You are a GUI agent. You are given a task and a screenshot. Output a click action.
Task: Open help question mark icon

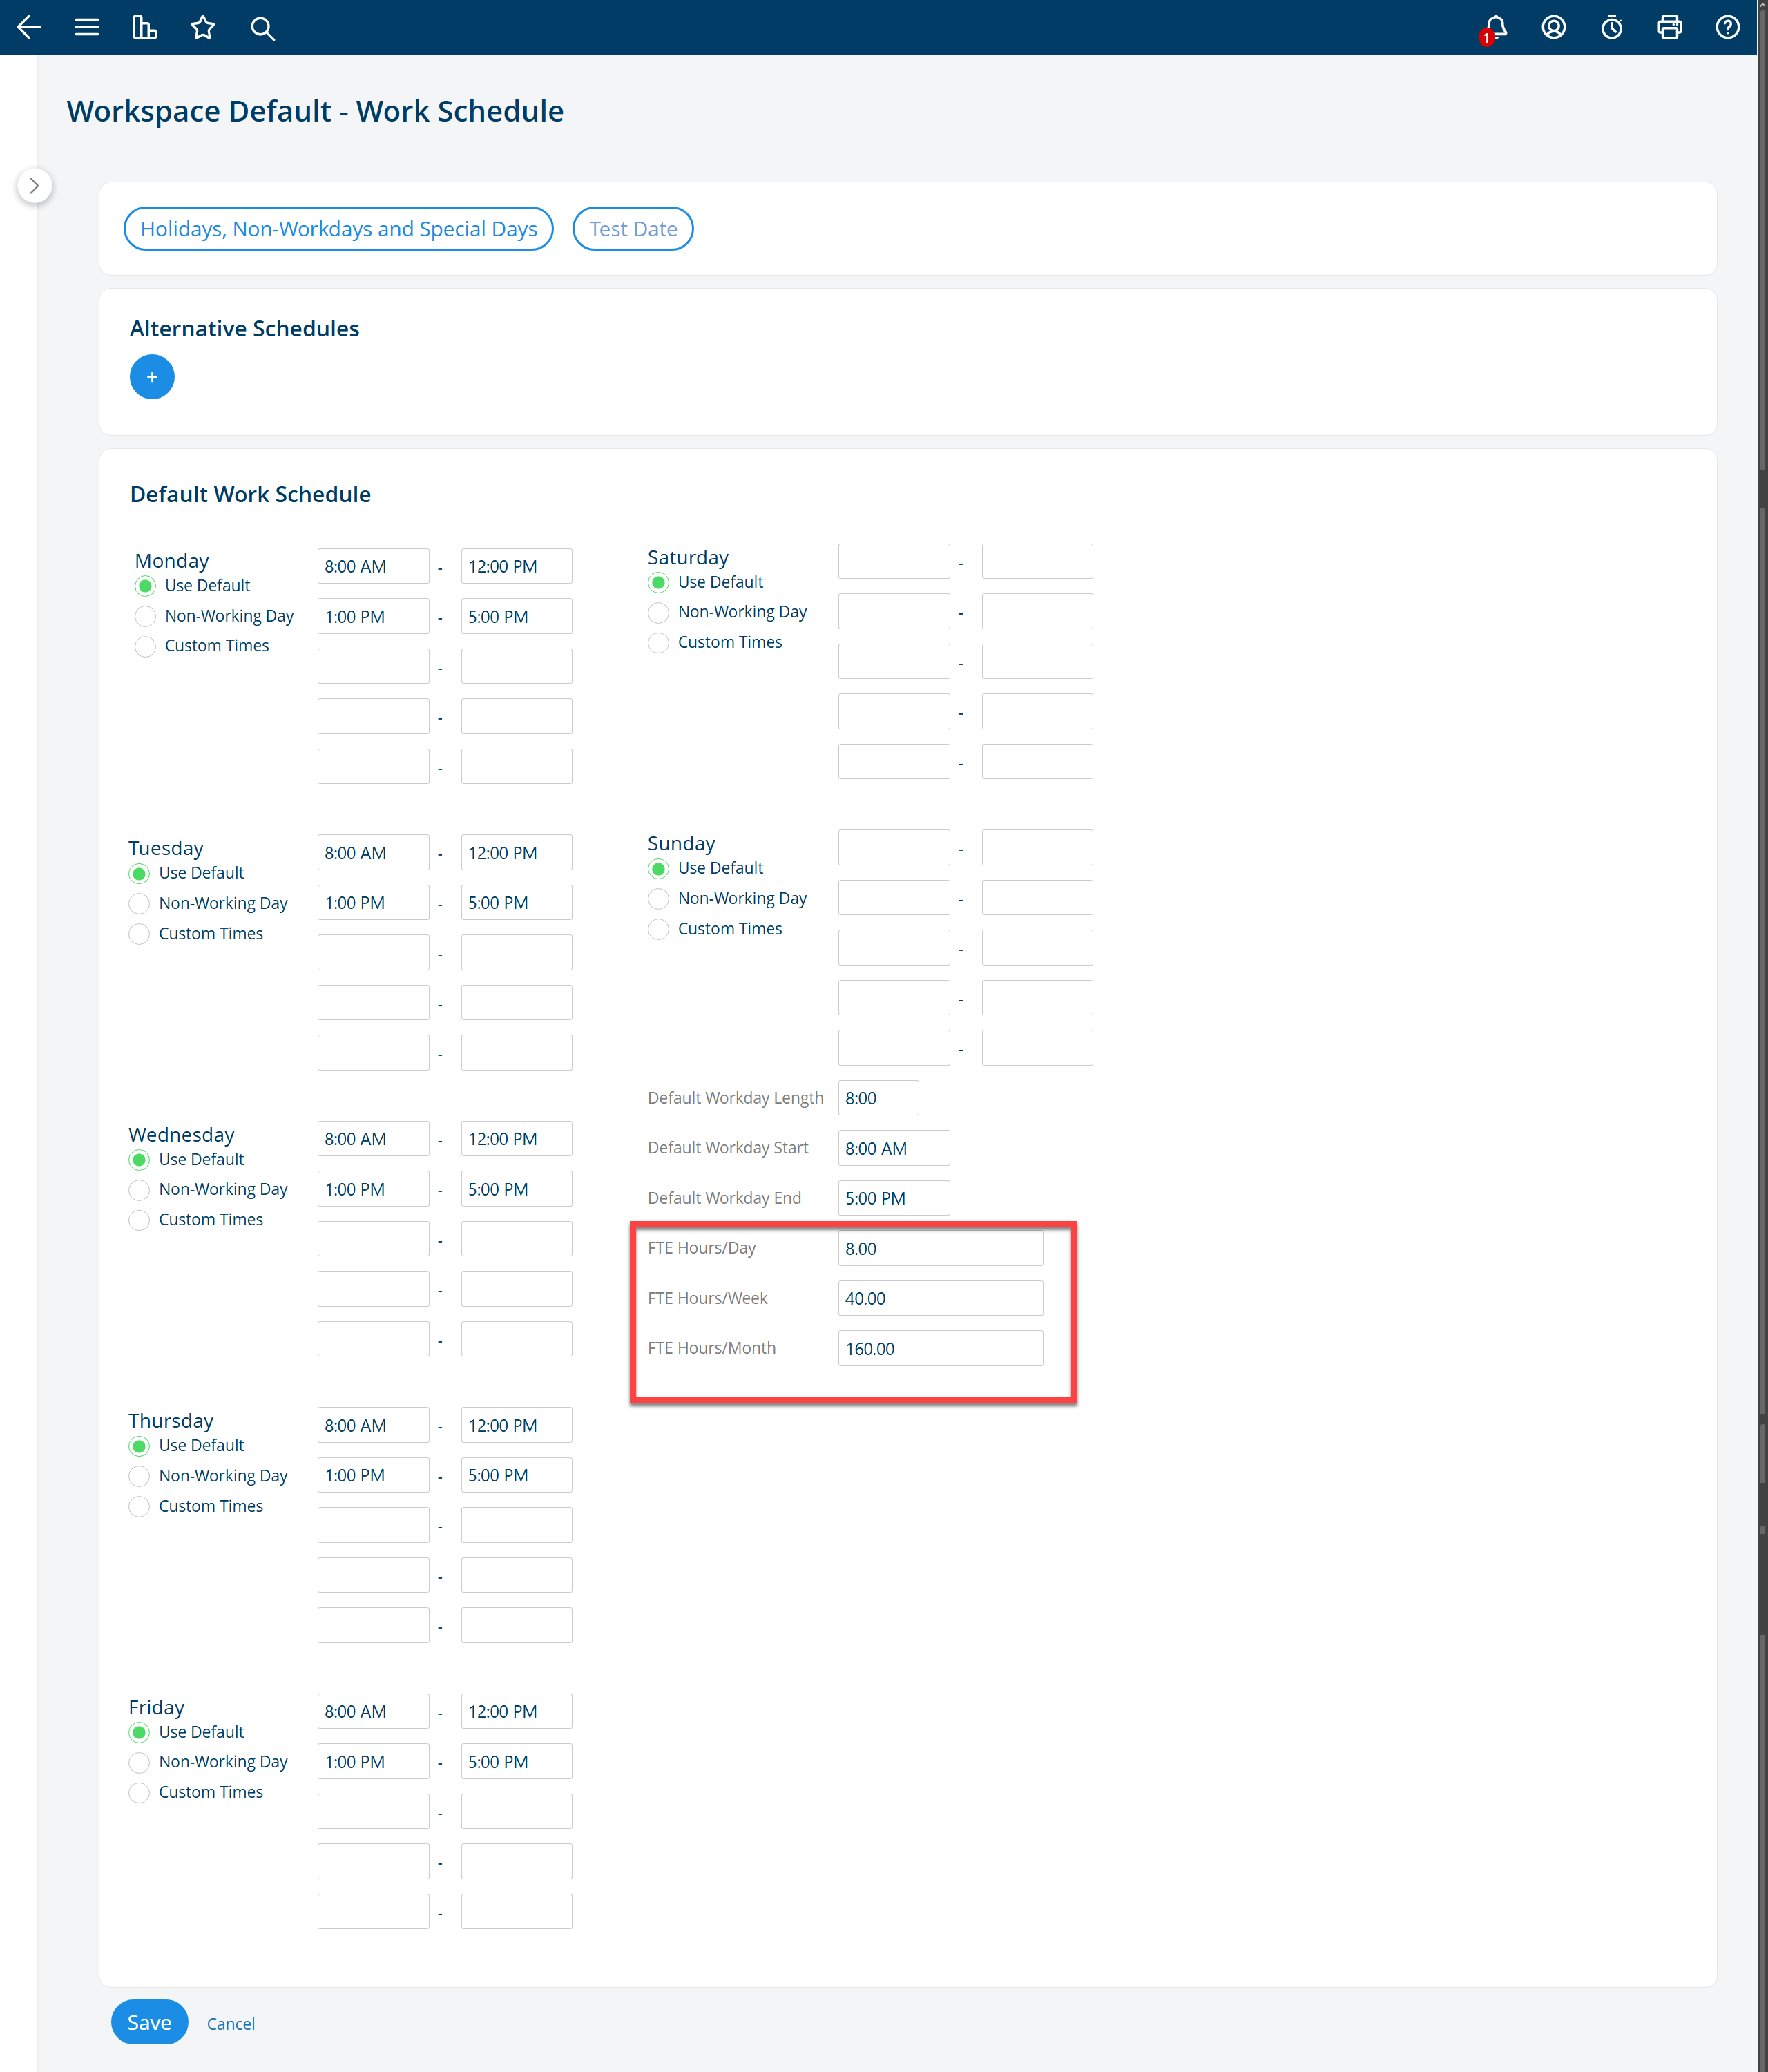1727,27
